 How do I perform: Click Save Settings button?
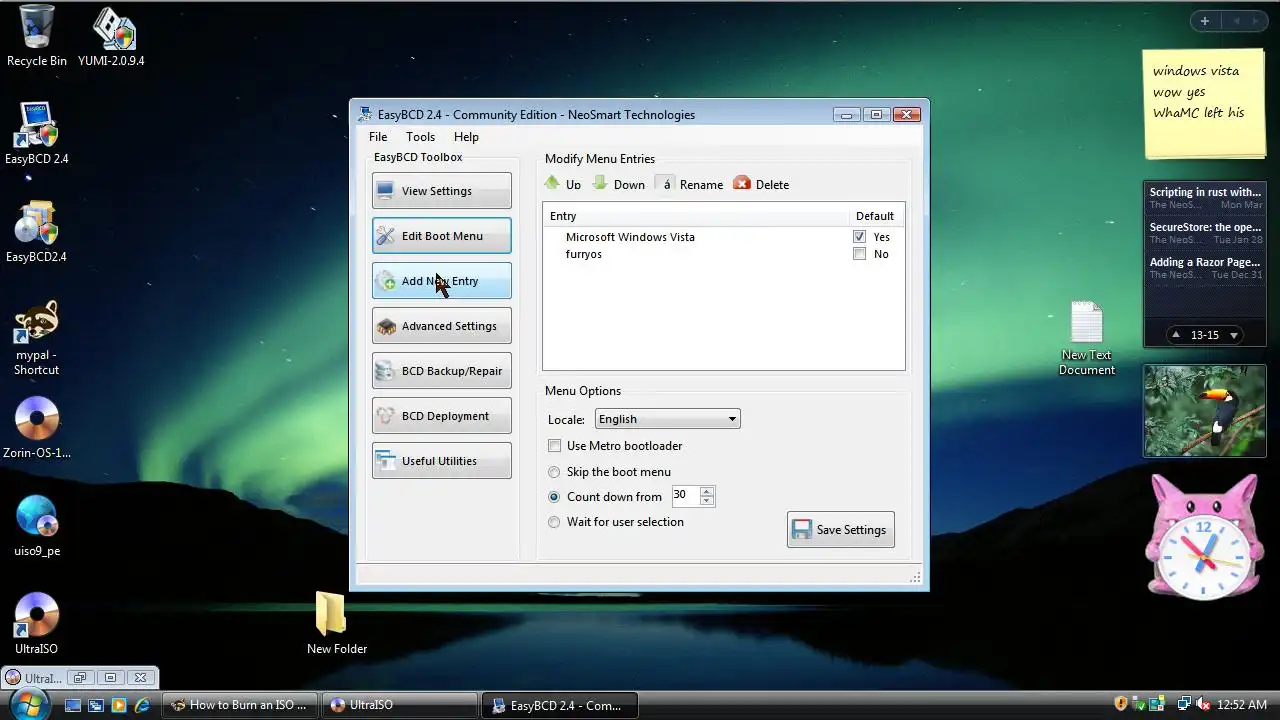pyautogui.click(x=841, y=530)
